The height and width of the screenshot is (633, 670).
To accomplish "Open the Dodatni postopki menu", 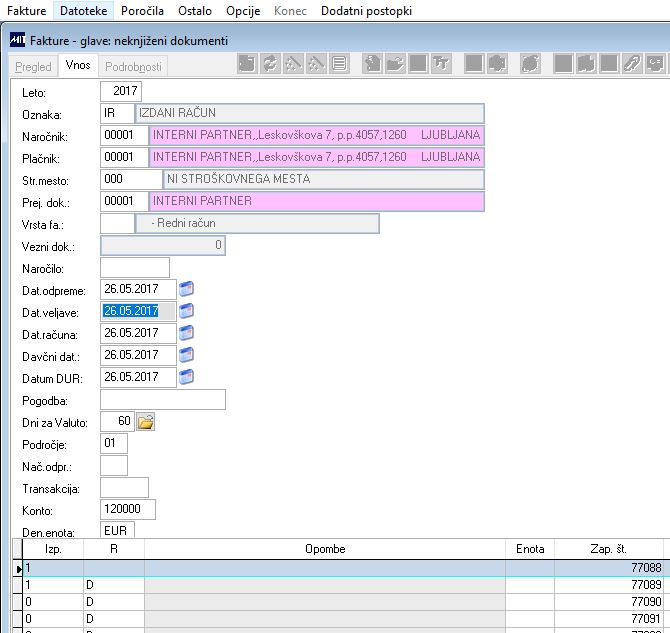I will tap(366, 10).
